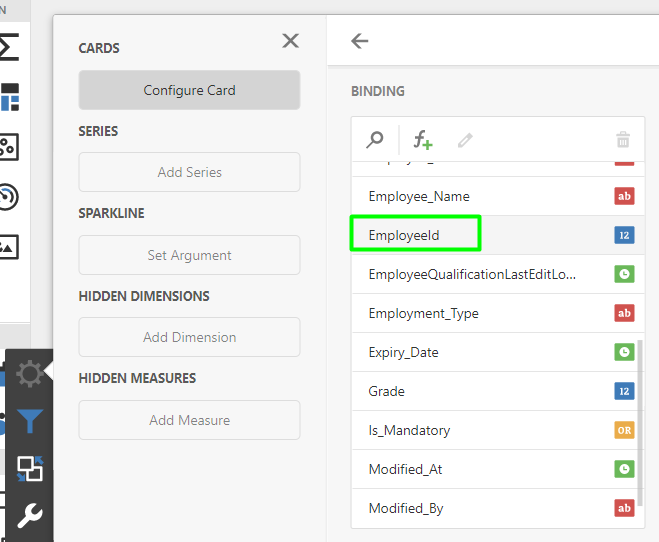
Task: Open the filter funnel menu
Action: click(x=29, y=421)
